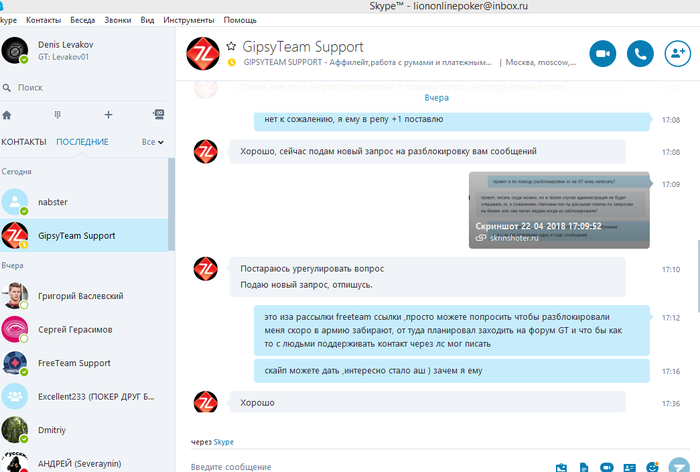Click the 17:12 timestamp
The image size is (700, 472).
[671, 318]
